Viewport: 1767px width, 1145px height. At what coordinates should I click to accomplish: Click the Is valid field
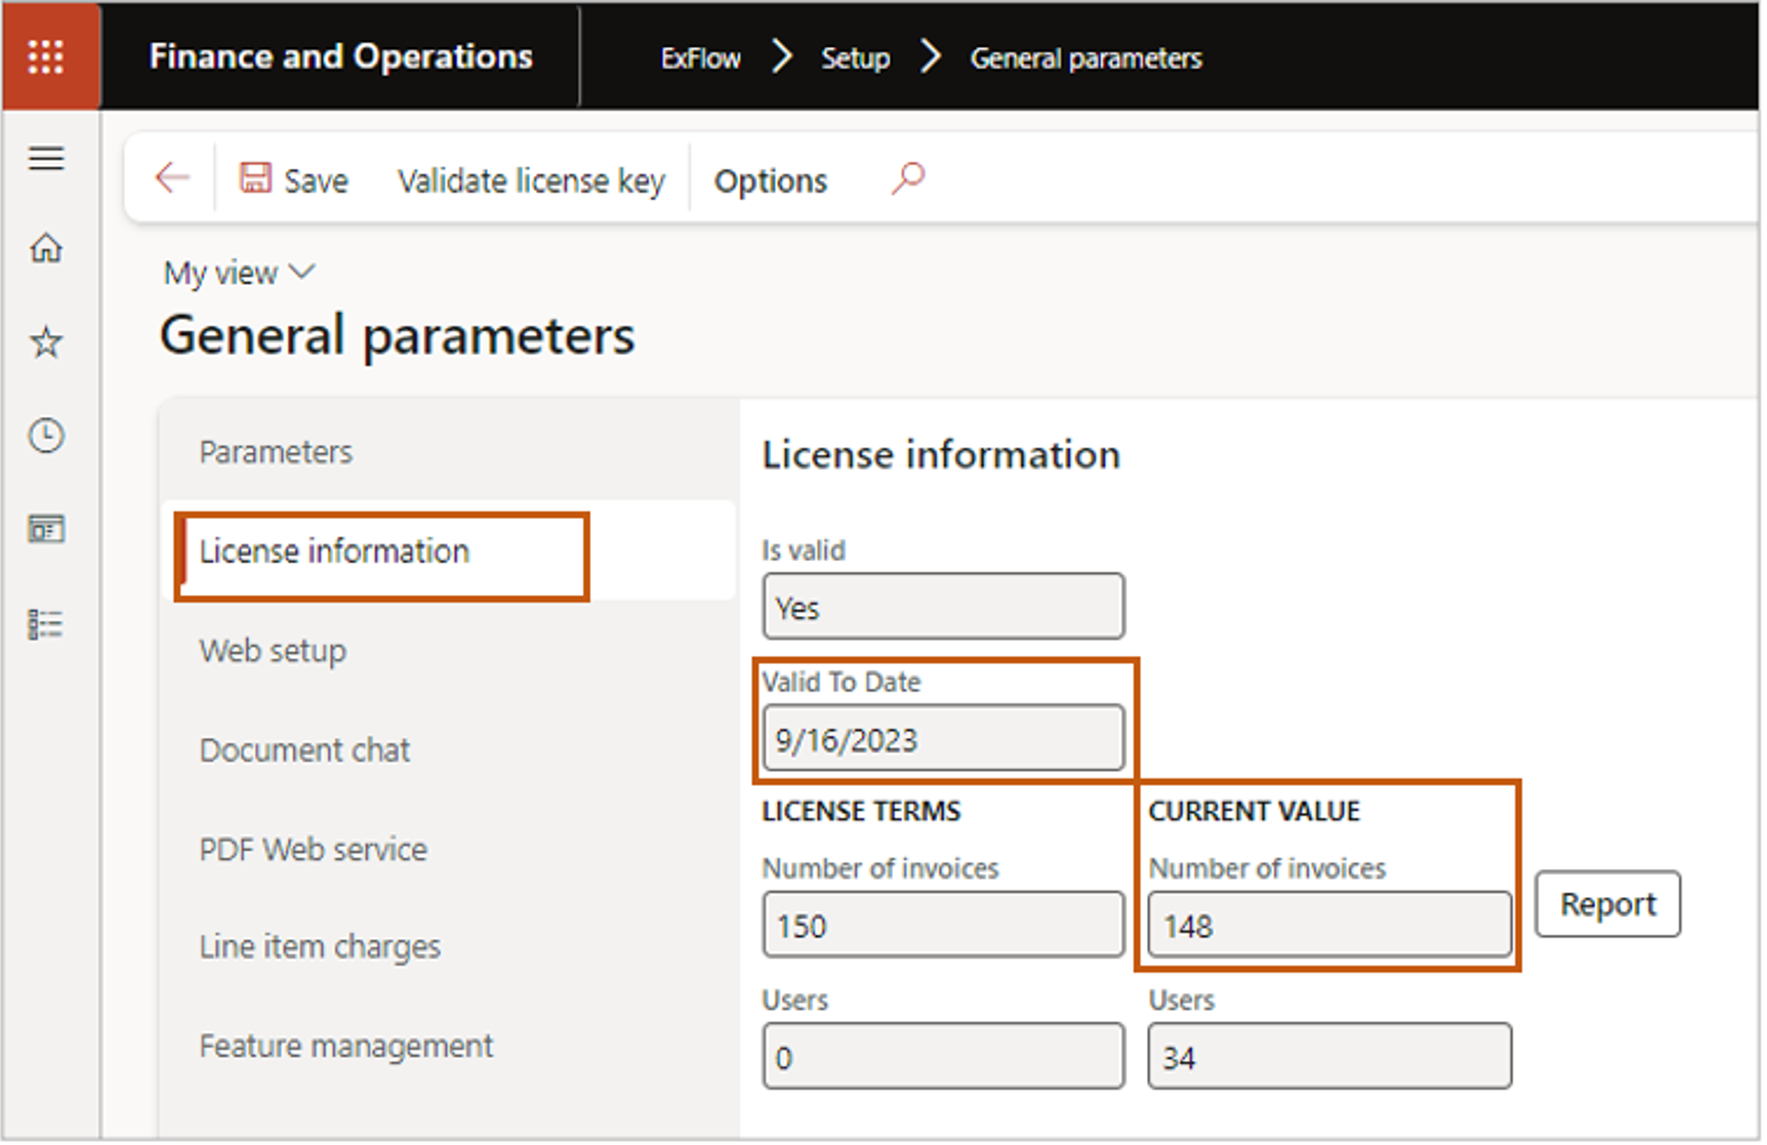(943, 606)
